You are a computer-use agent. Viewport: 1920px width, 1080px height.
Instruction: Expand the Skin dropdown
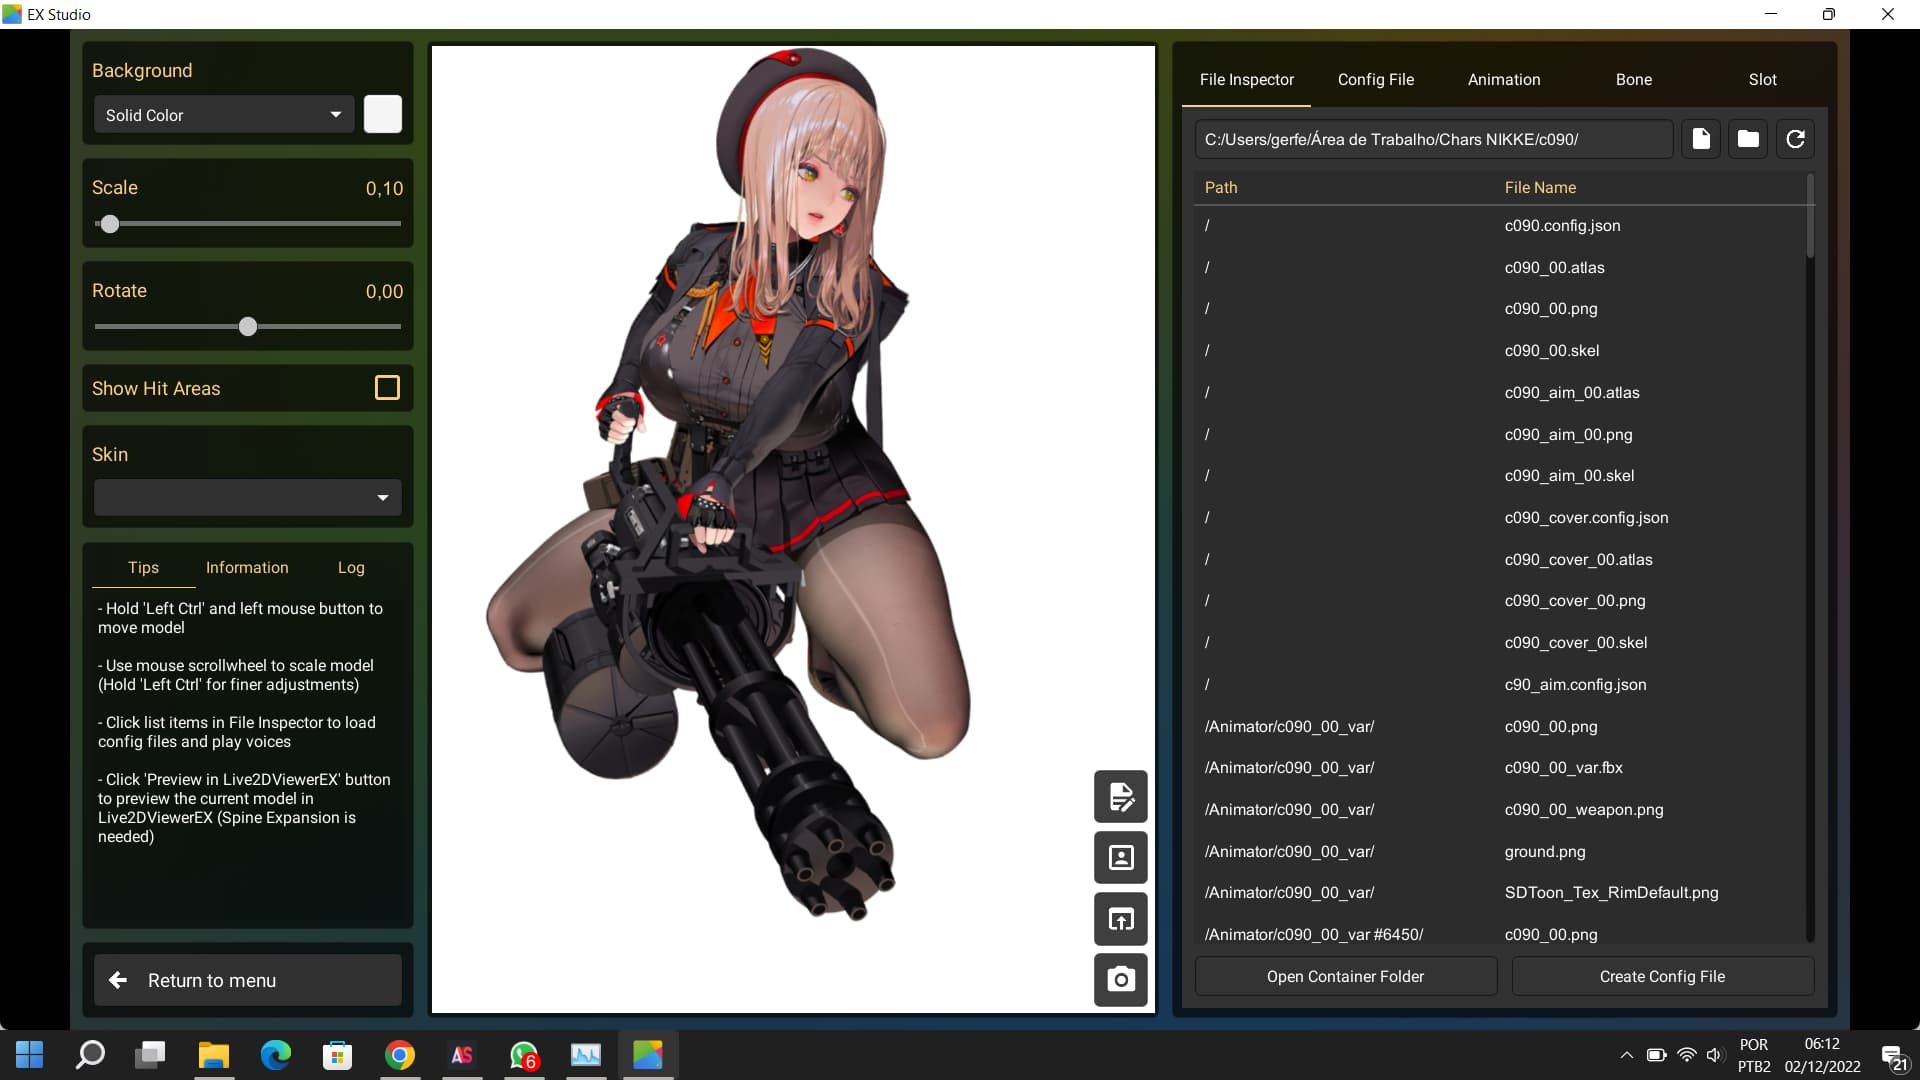point(248,498)
